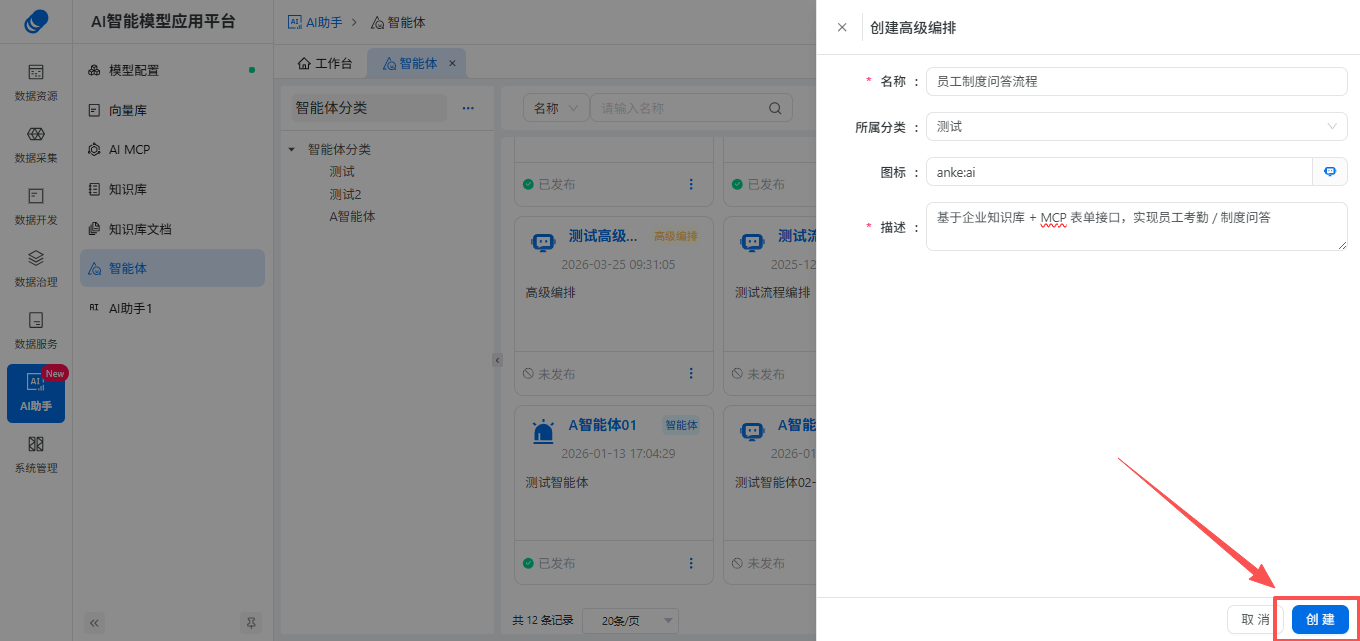This screenshot has width=1360, height=641.
Task: Click the 智能体 tag on A智能体01
Action: tap(681, 425)
